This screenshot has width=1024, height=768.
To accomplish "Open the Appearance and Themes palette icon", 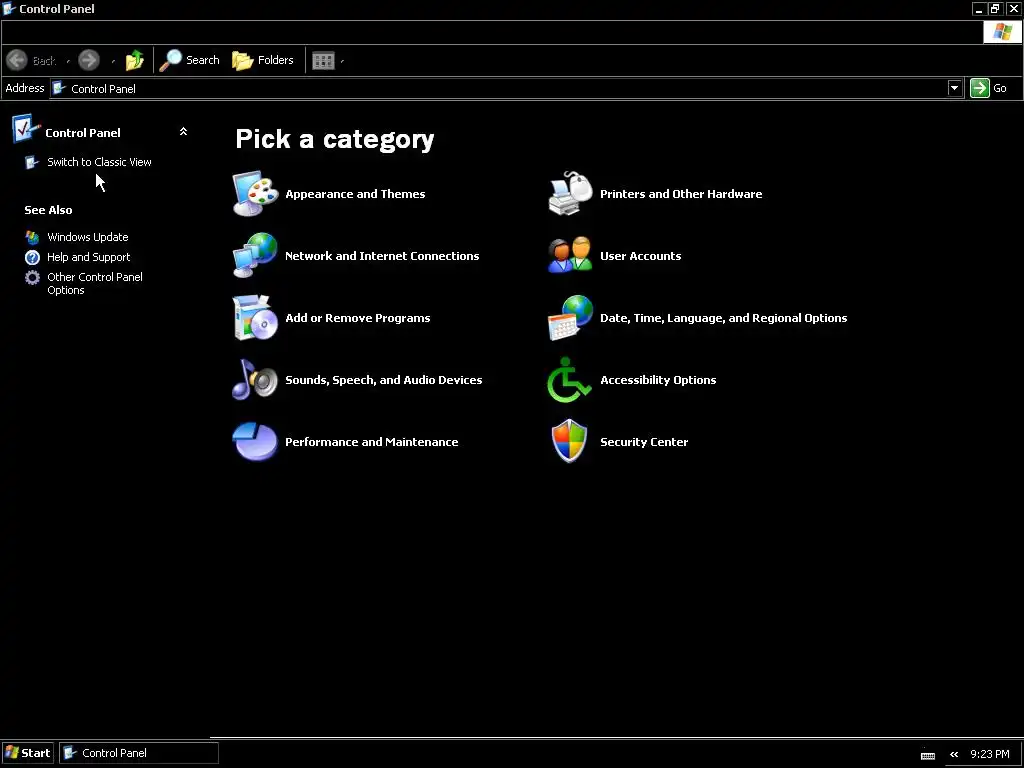I will [255, 194].
